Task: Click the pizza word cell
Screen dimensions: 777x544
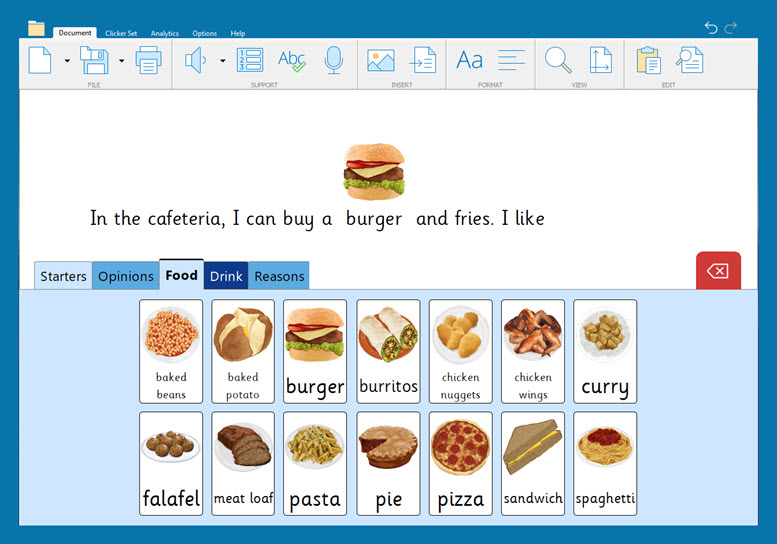Action: [461, 463]
